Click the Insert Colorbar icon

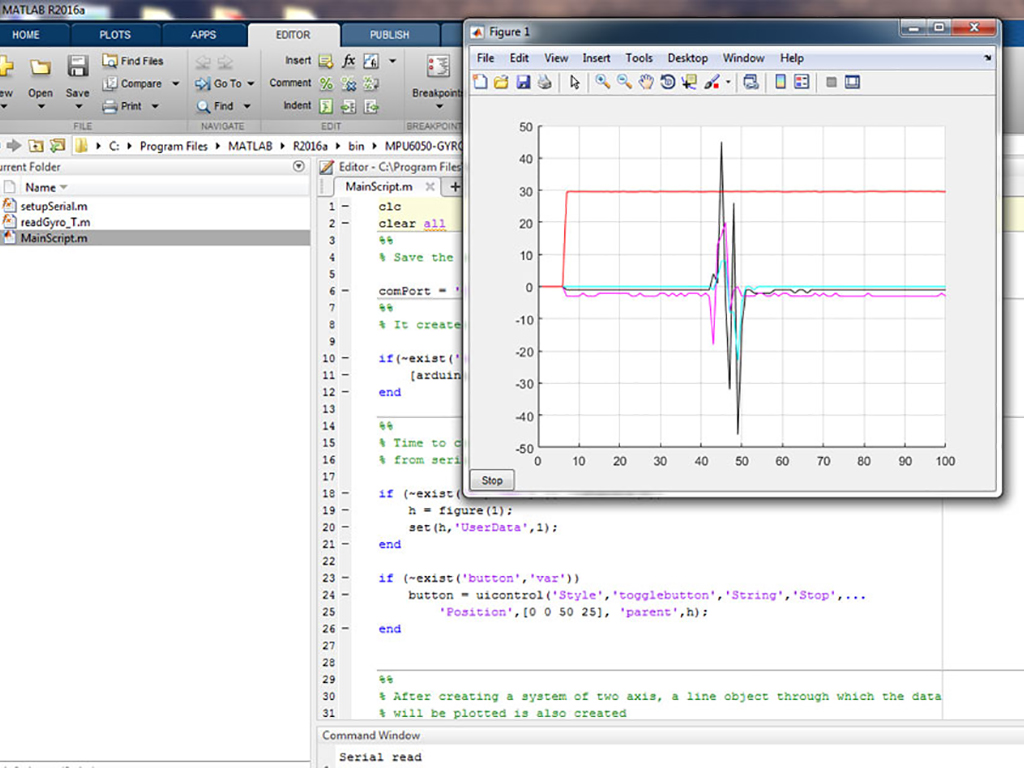780,83
